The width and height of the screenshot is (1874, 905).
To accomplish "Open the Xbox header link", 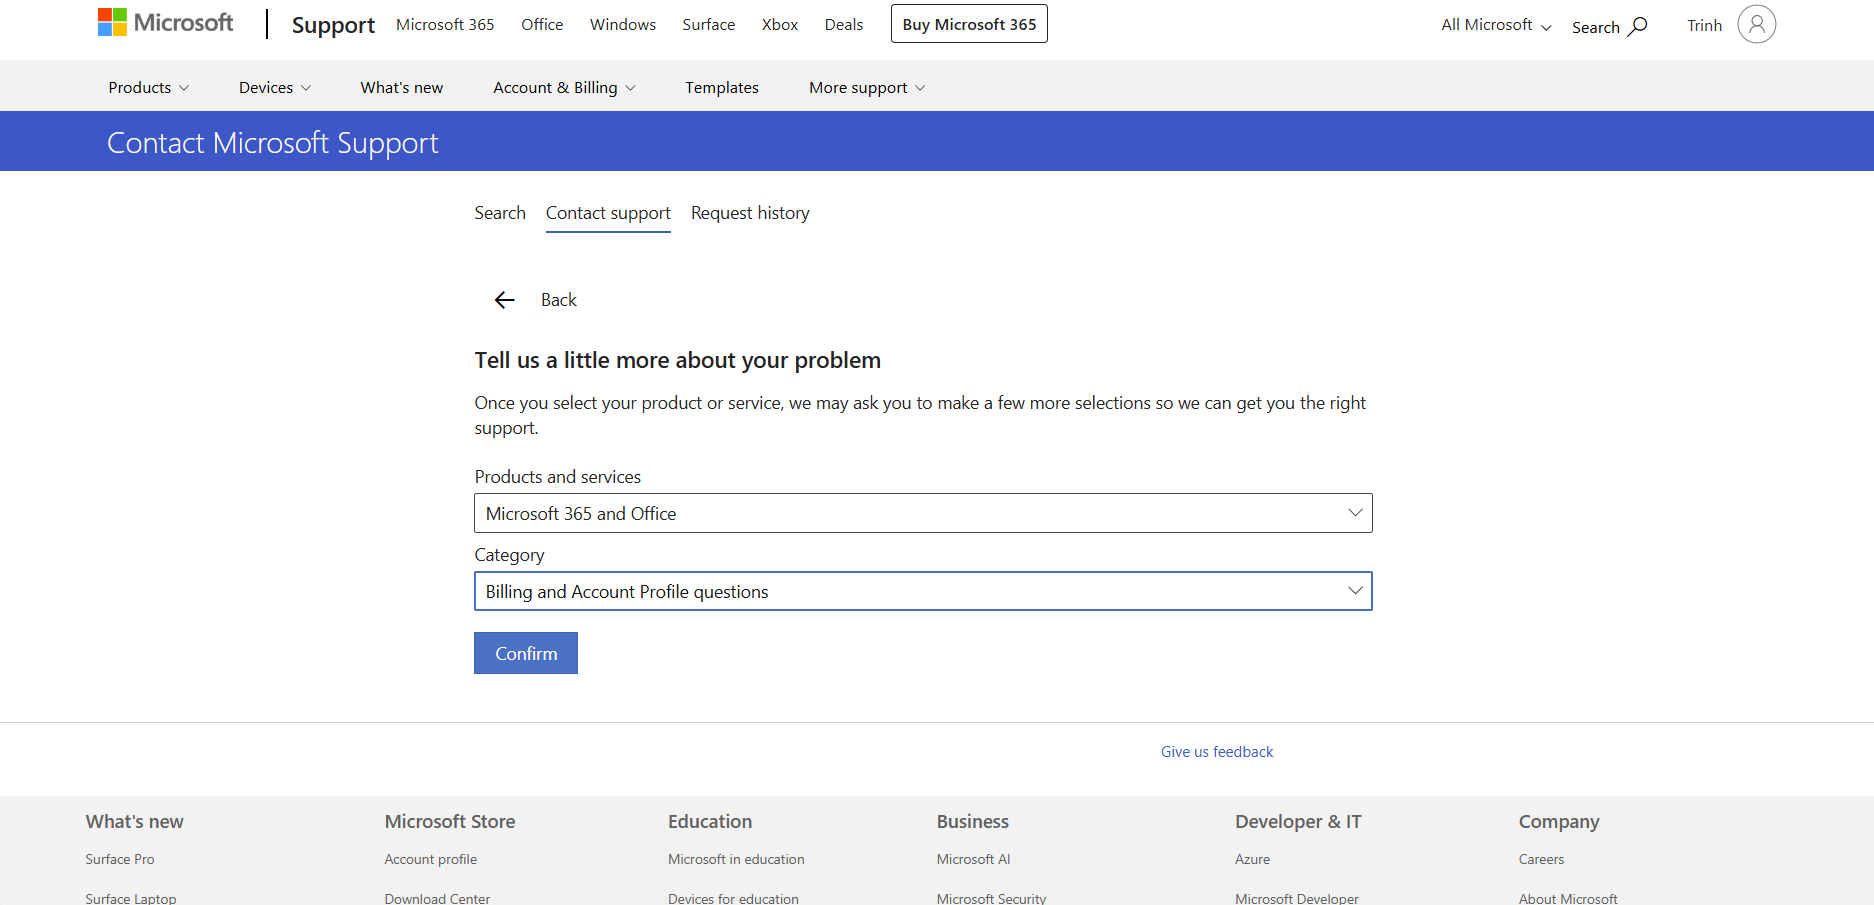I will coord(780,24).
